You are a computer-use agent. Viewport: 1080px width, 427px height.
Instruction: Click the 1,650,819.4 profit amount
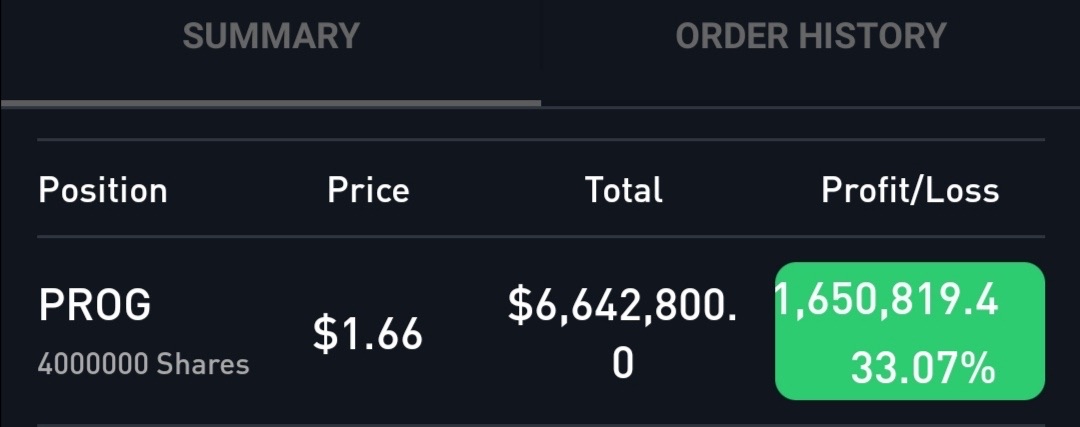(x=888, y=301)
